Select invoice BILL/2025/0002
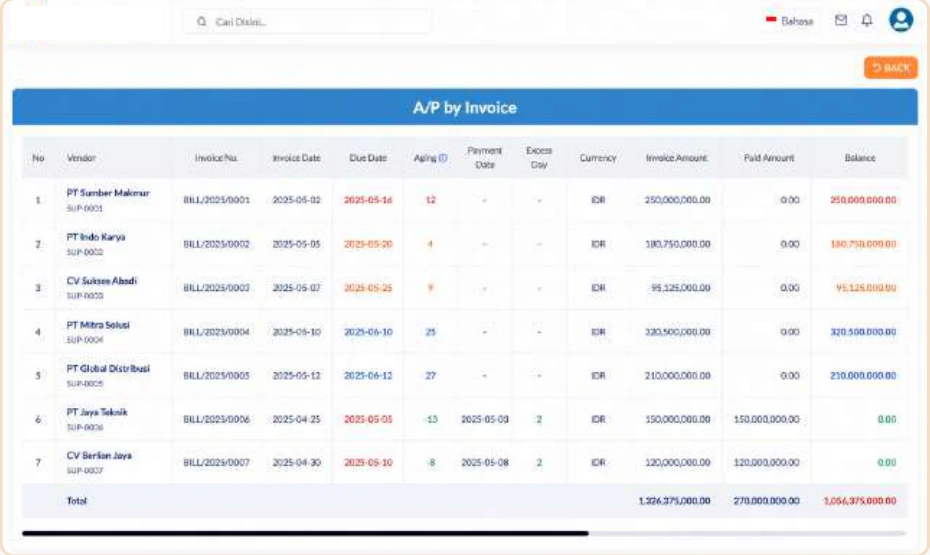This screenshot has height=555, width=930. (x=216, y=244)
